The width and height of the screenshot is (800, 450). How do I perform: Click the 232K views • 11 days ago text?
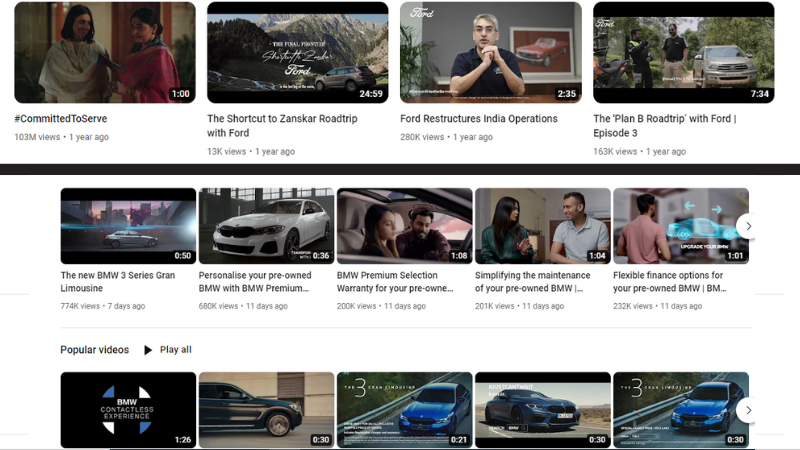658,306
